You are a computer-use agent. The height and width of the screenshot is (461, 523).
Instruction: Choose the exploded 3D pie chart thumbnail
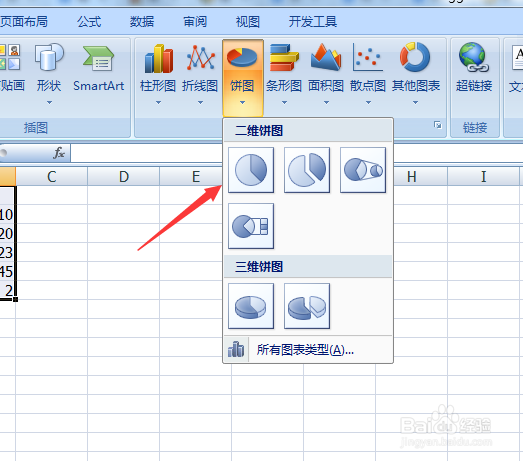click(x=307, y=306)
